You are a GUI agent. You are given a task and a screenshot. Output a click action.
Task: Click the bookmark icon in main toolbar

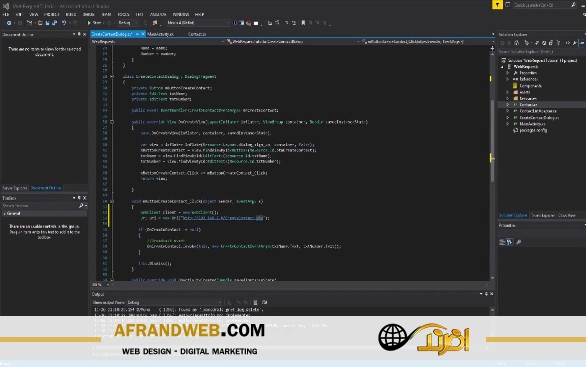click(303, 23)
